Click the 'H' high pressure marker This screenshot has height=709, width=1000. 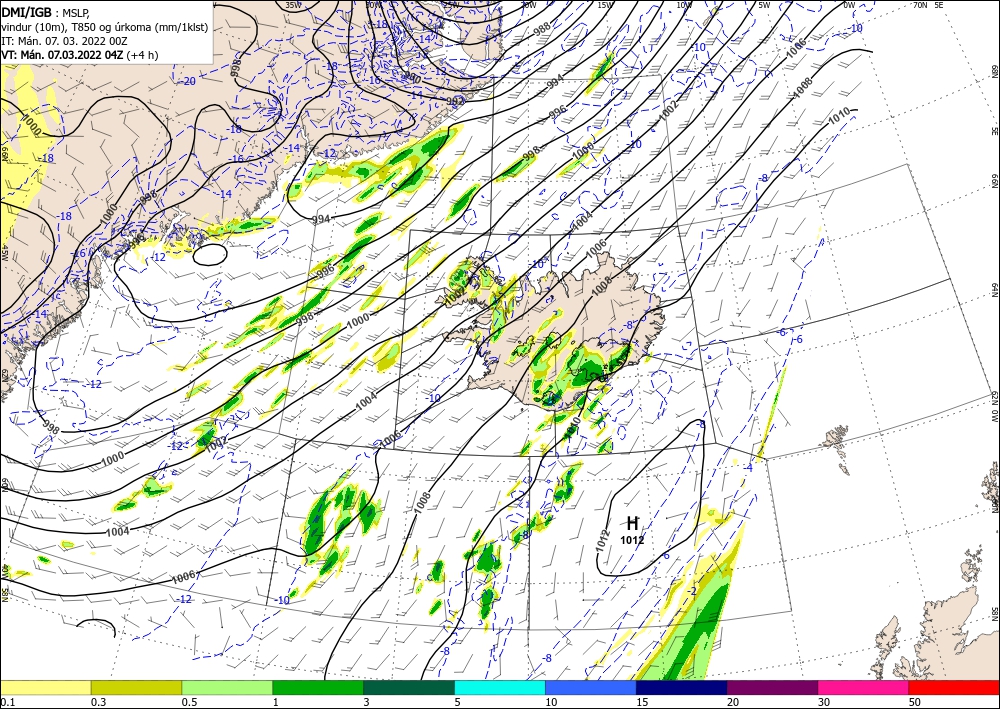[x=632, y=523]
